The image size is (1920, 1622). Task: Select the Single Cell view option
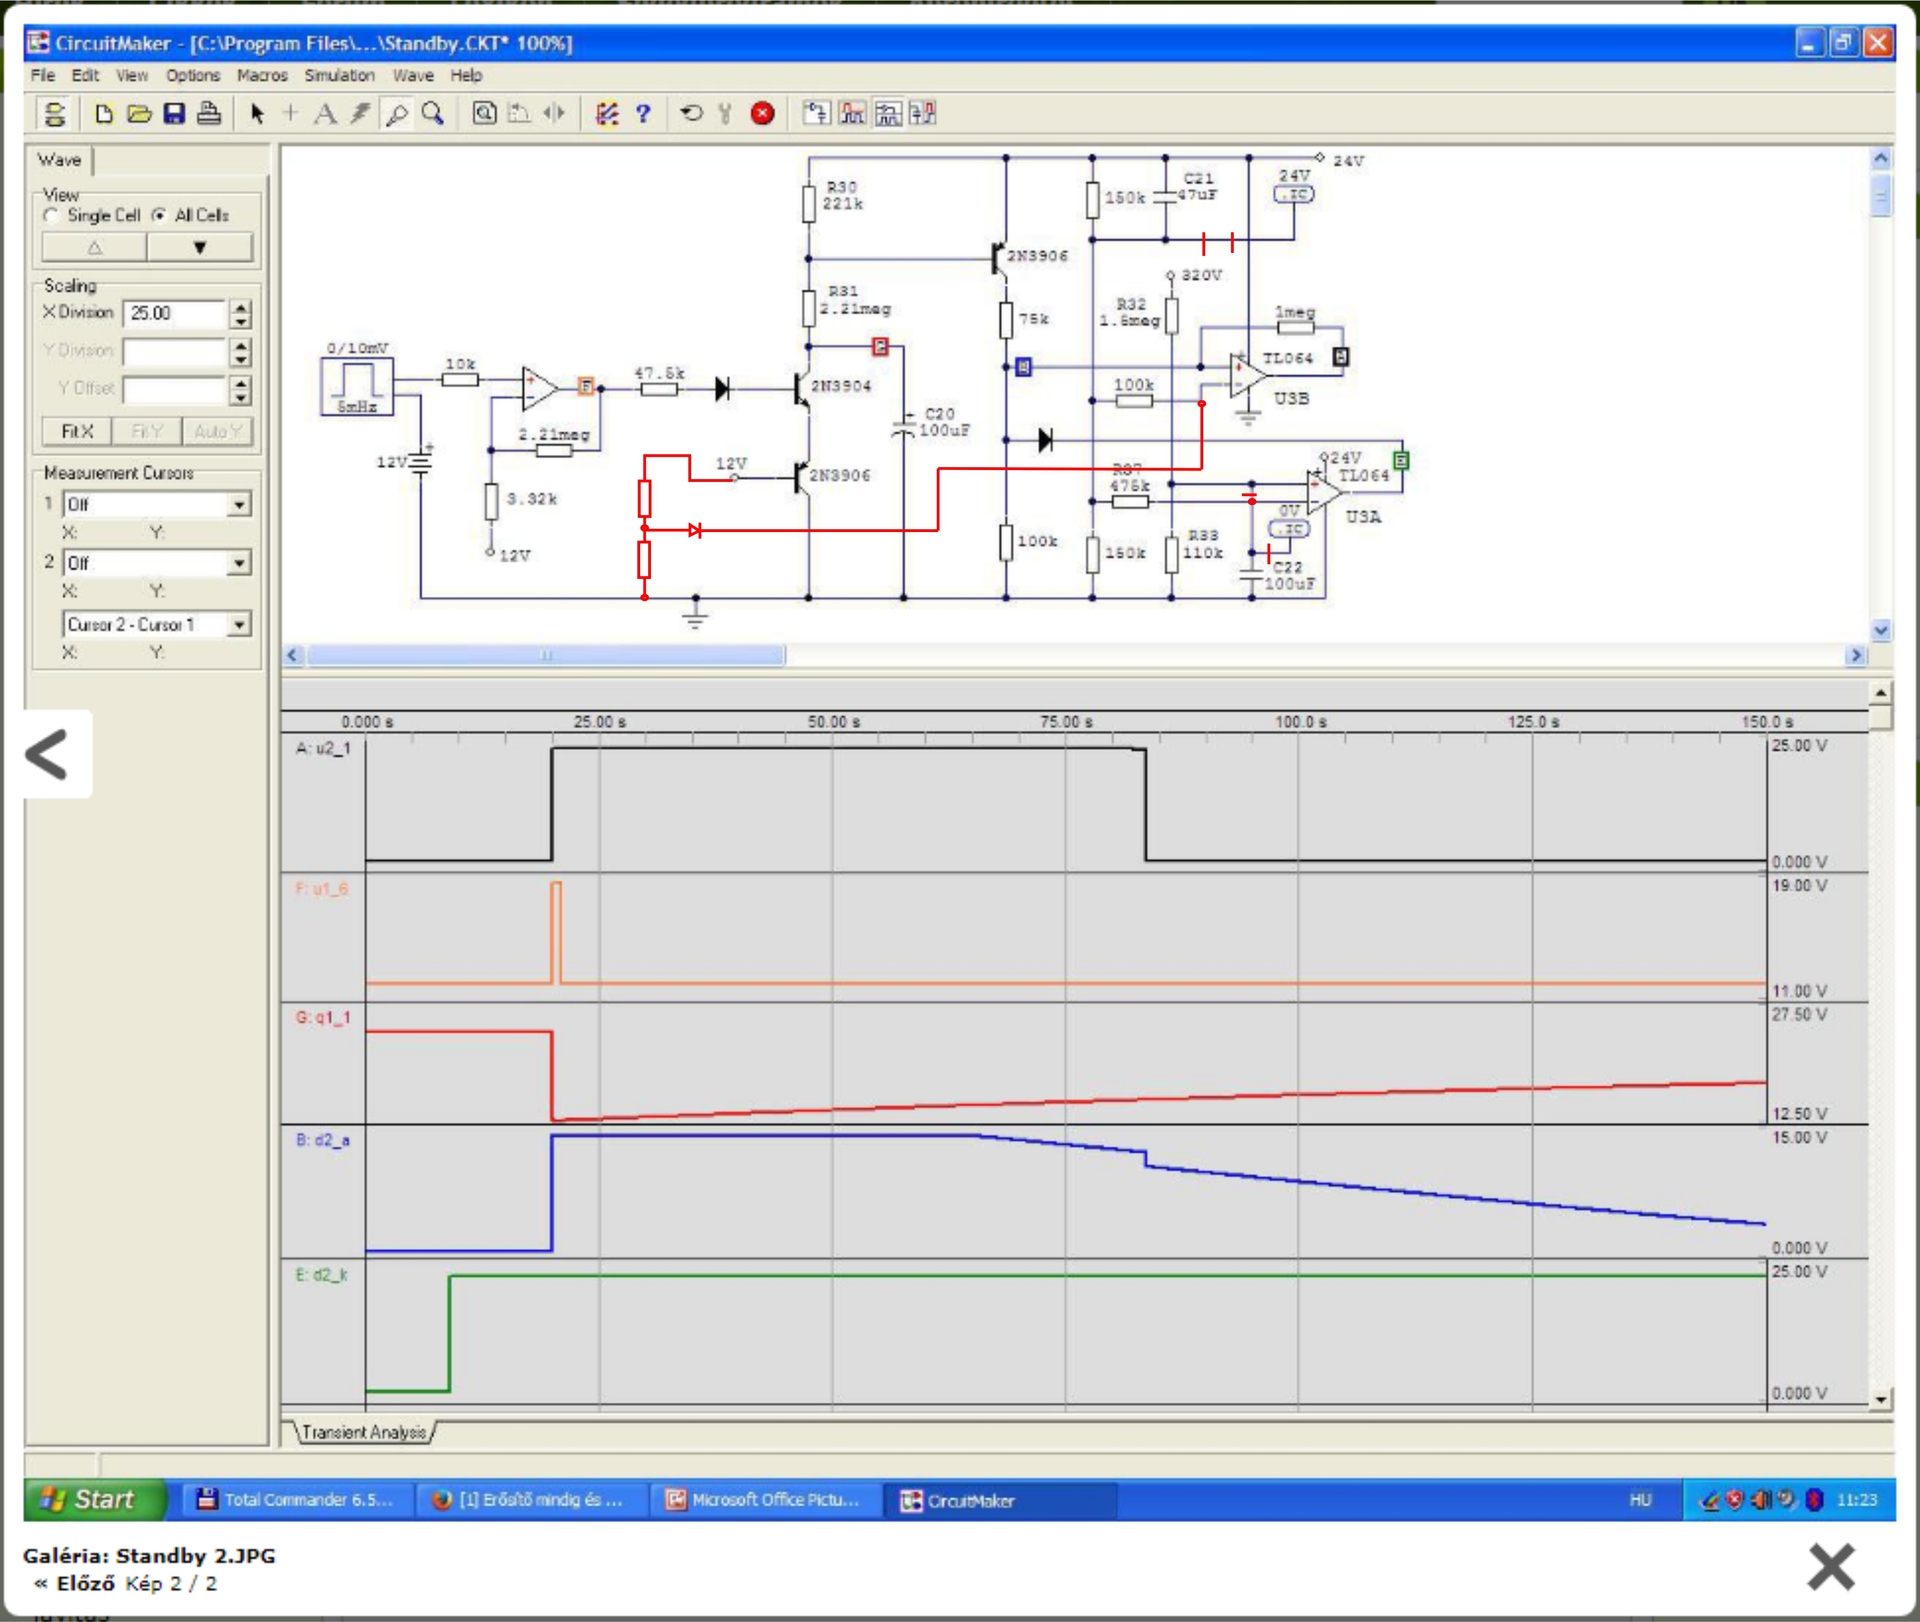[52, 216]
